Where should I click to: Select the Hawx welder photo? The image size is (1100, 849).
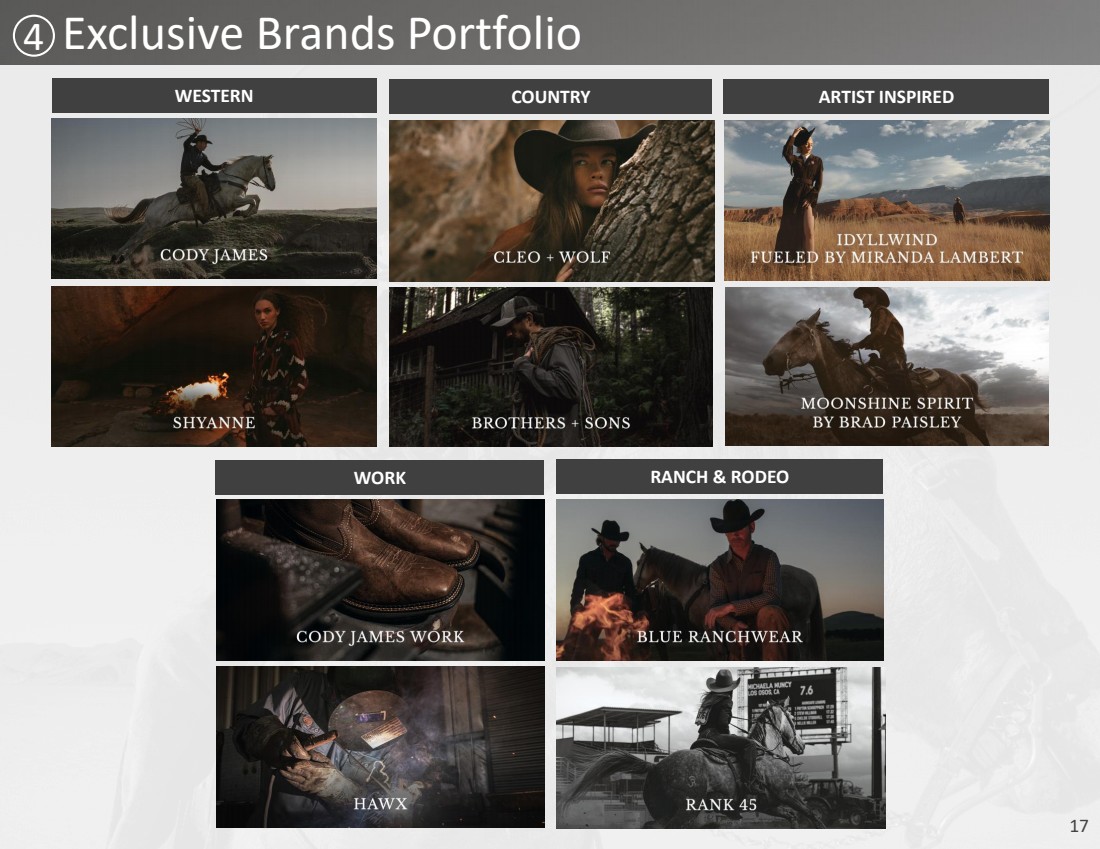380,746
